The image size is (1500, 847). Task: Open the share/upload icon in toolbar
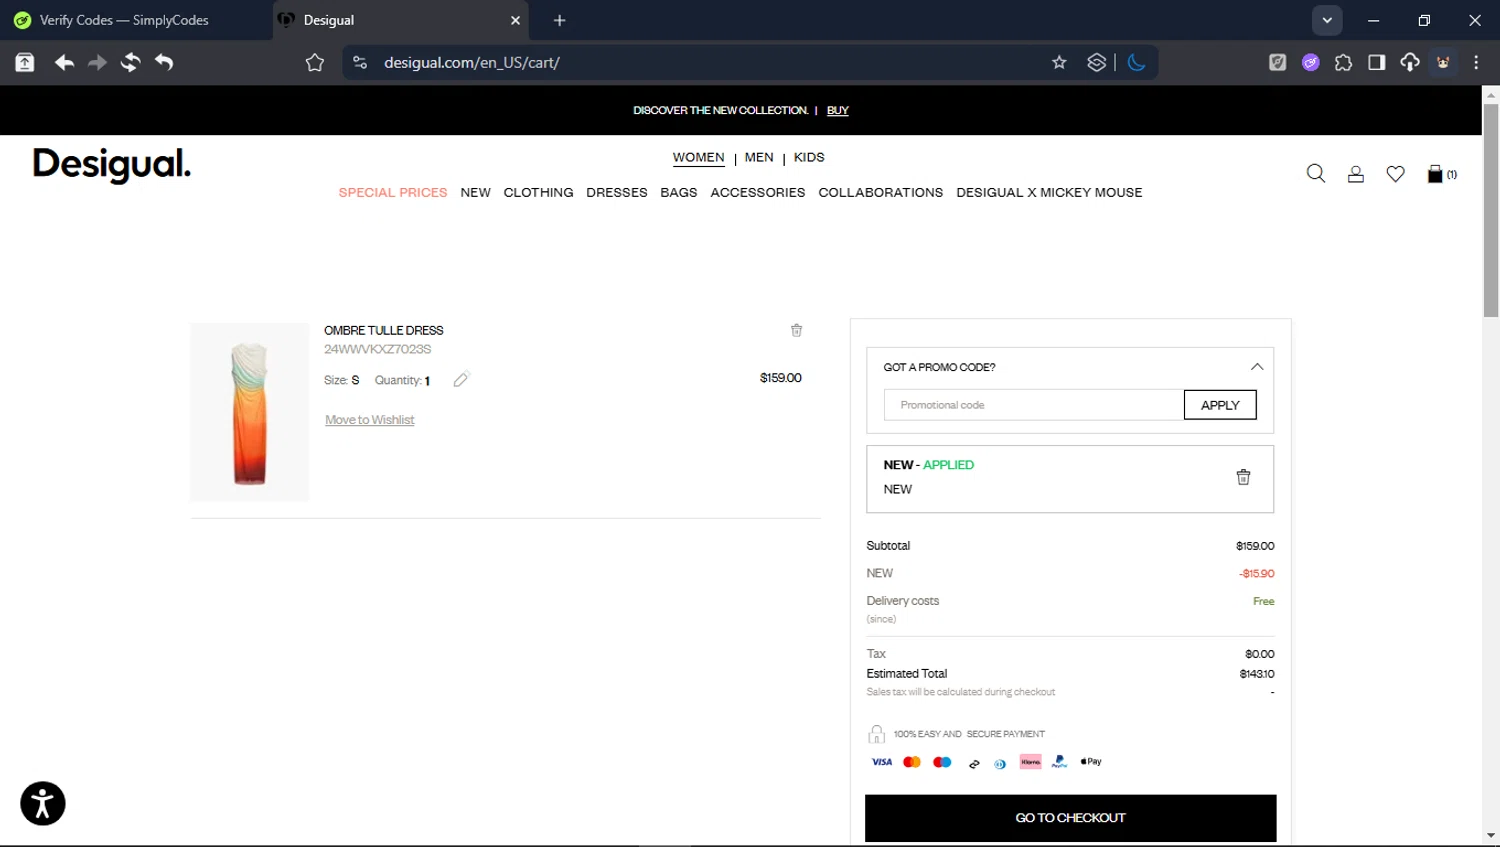tap(25, 62)
